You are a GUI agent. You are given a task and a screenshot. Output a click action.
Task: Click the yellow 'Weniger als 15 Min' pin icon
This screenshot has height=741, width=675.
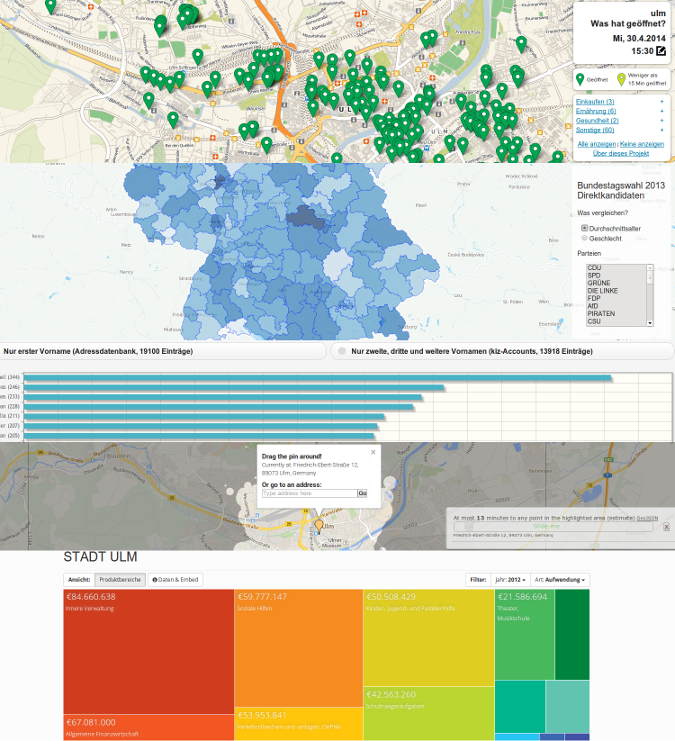[622, 79]
